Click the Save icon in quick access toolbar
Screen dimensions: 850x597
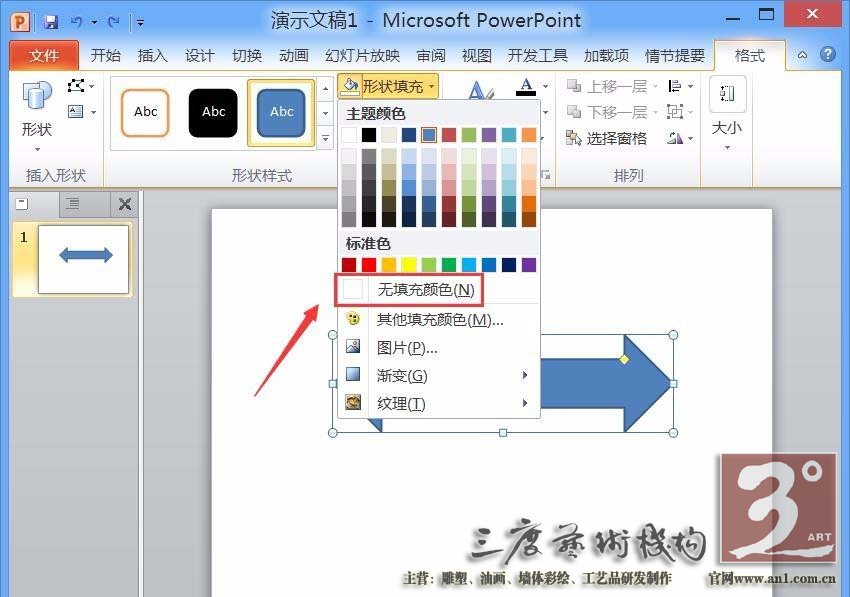(x=51, y=22)
